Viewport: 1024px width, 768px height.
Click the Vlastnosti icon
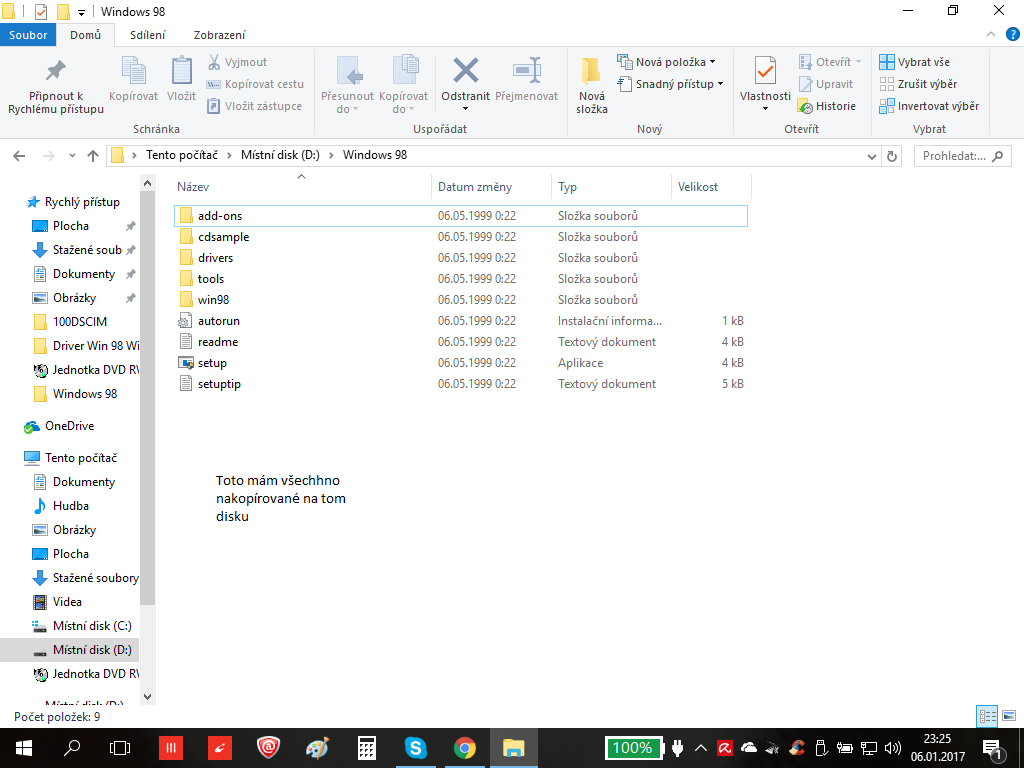pyautogui.click(x=765, y=71)
